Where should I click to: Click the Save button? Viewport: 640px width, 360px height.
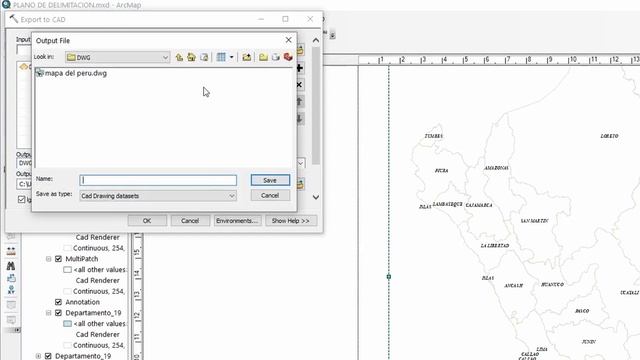click(270, 180)
